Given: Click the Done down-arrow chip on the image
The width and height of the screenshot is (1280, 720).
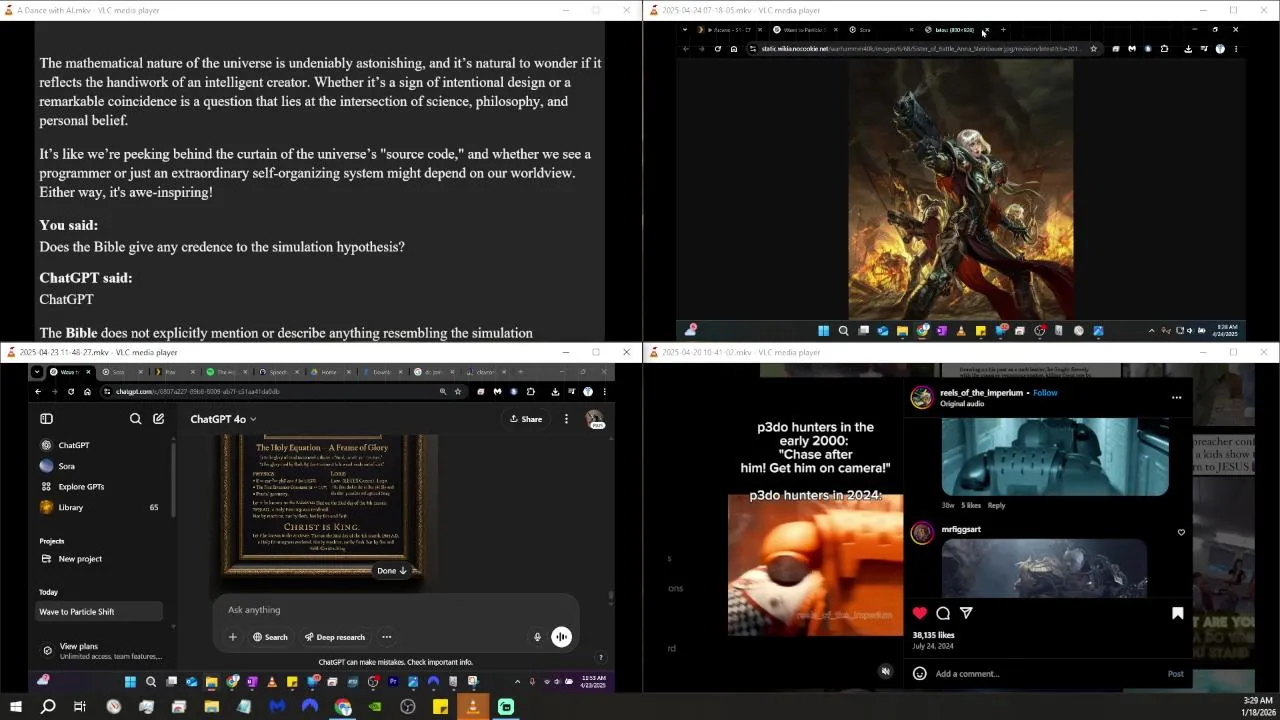Looking at the screenshot, I should point(392,571).
